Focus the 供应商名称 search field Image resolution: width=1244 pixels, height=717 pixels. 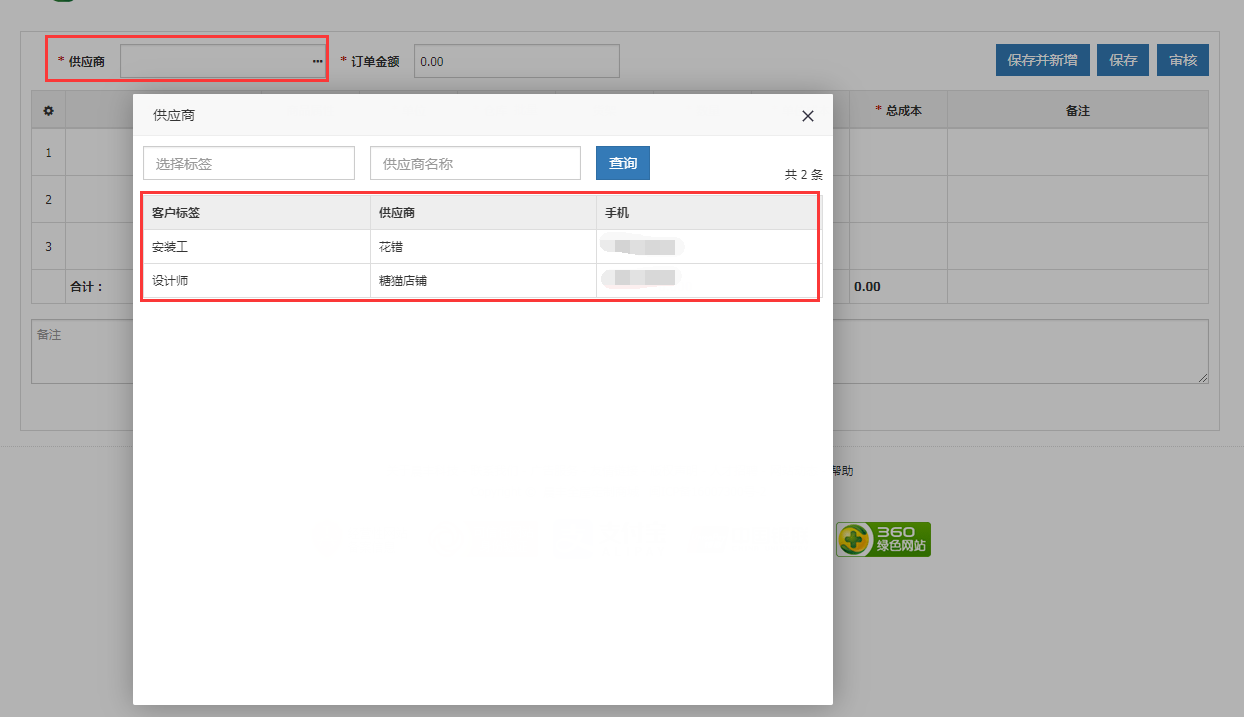click(x=475, y=163)
